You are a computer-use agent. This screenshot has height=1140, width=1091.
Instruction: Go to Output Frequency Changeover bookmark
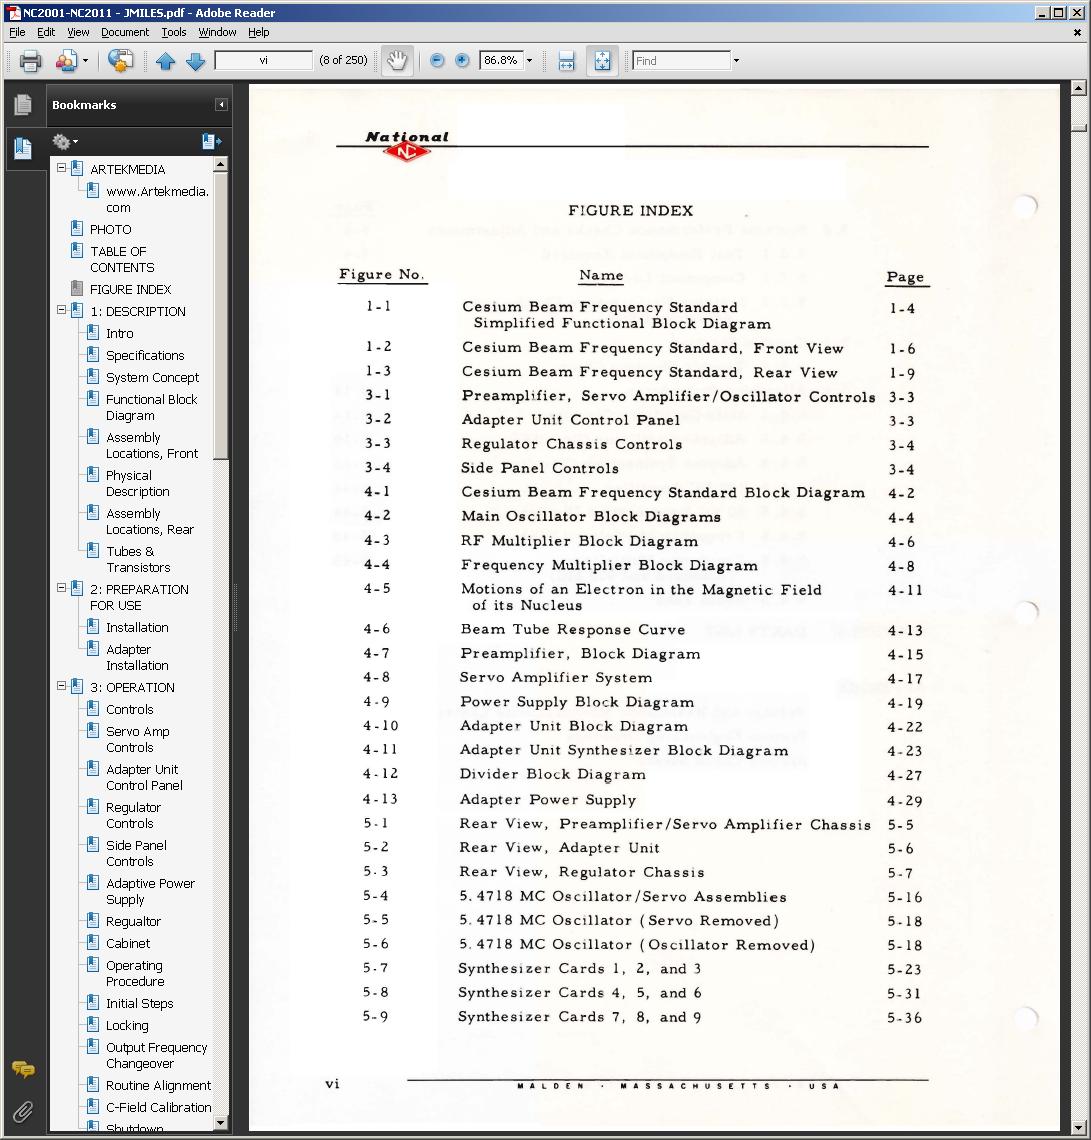156,1055
